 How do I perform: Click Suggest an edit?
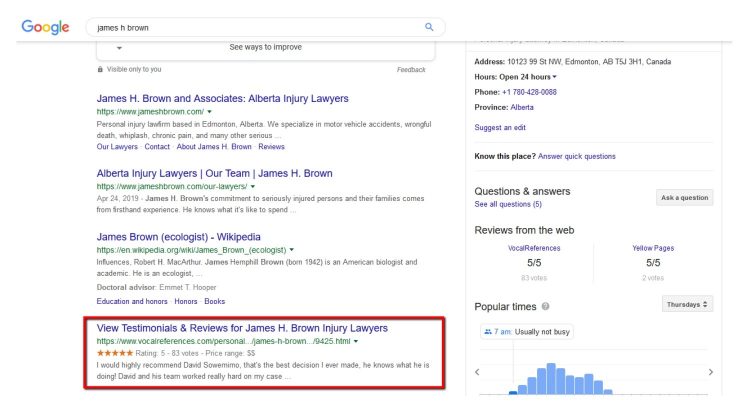click(500, 127)
